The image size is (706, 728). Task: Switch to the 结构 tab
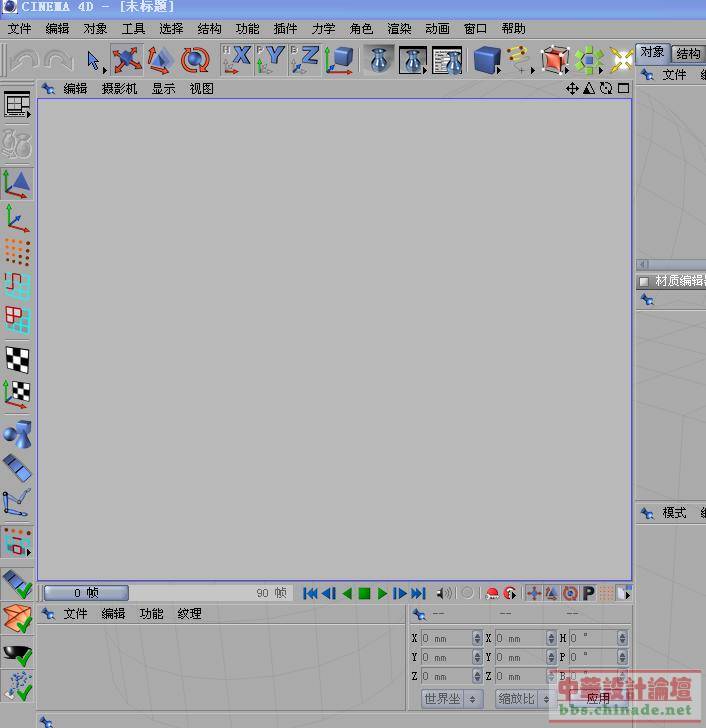click(x=688, y=54)
